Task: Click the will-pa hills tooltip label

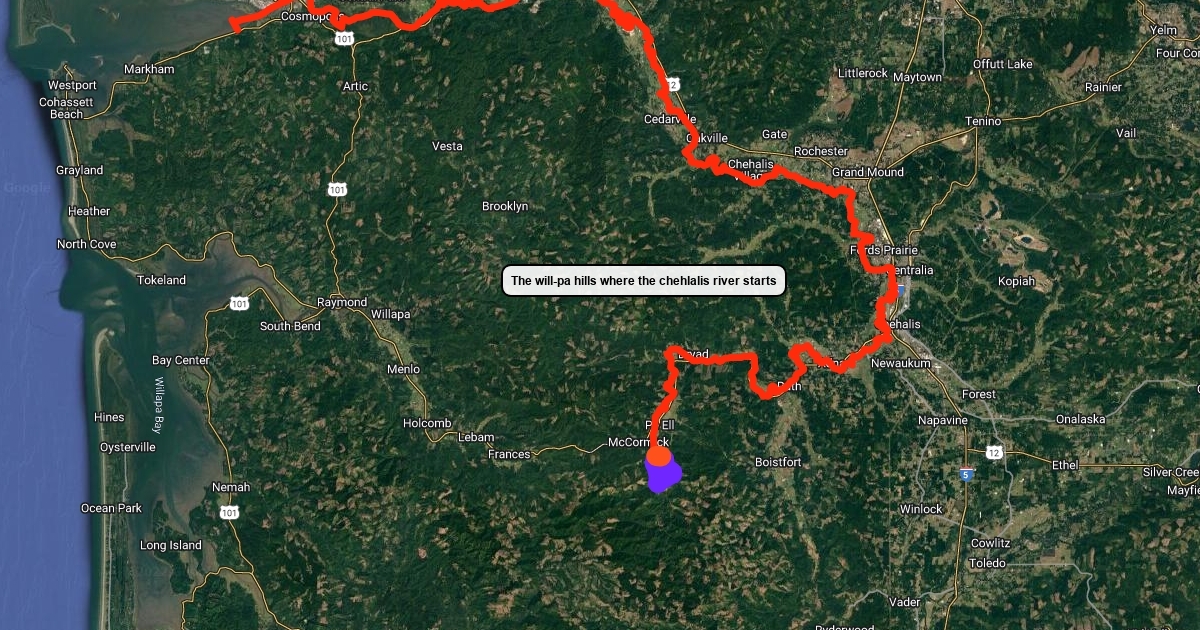Action: tap(644, 281)
